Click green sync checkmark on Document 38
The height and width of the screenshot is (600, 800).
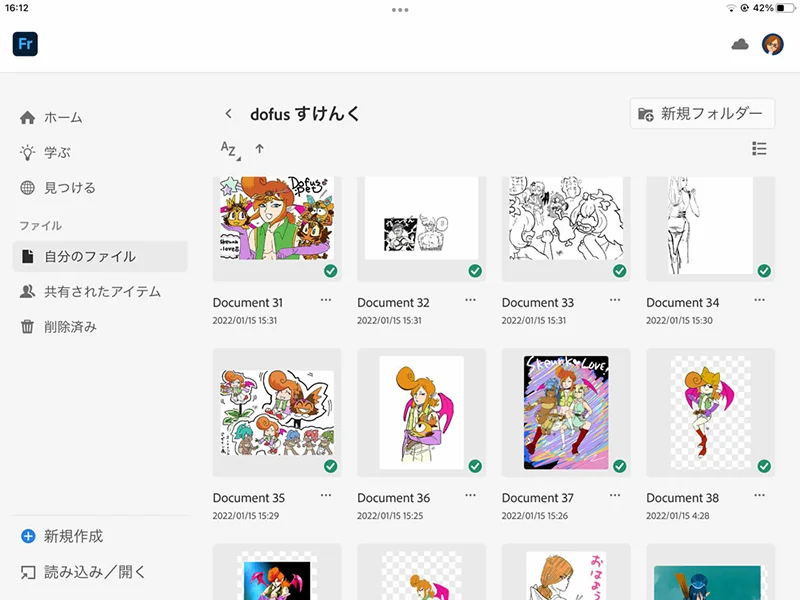point(764,466)
